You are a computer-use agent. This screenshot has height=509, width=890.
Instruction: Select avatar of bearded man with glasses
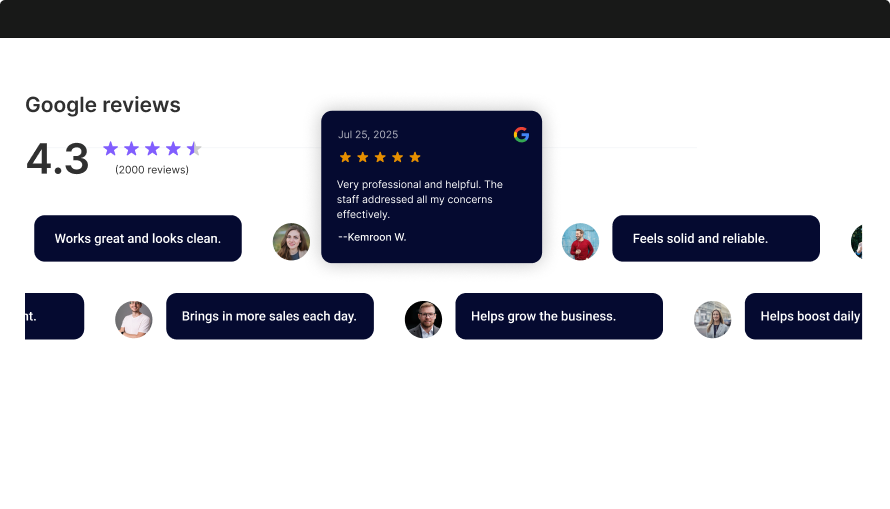click(x=423, y=319)
